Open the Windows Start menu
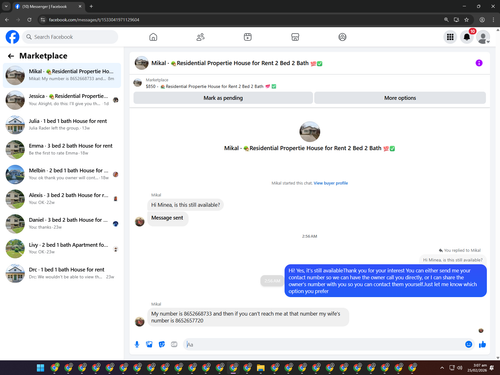The image size is (500, 375). coord(40,368)
